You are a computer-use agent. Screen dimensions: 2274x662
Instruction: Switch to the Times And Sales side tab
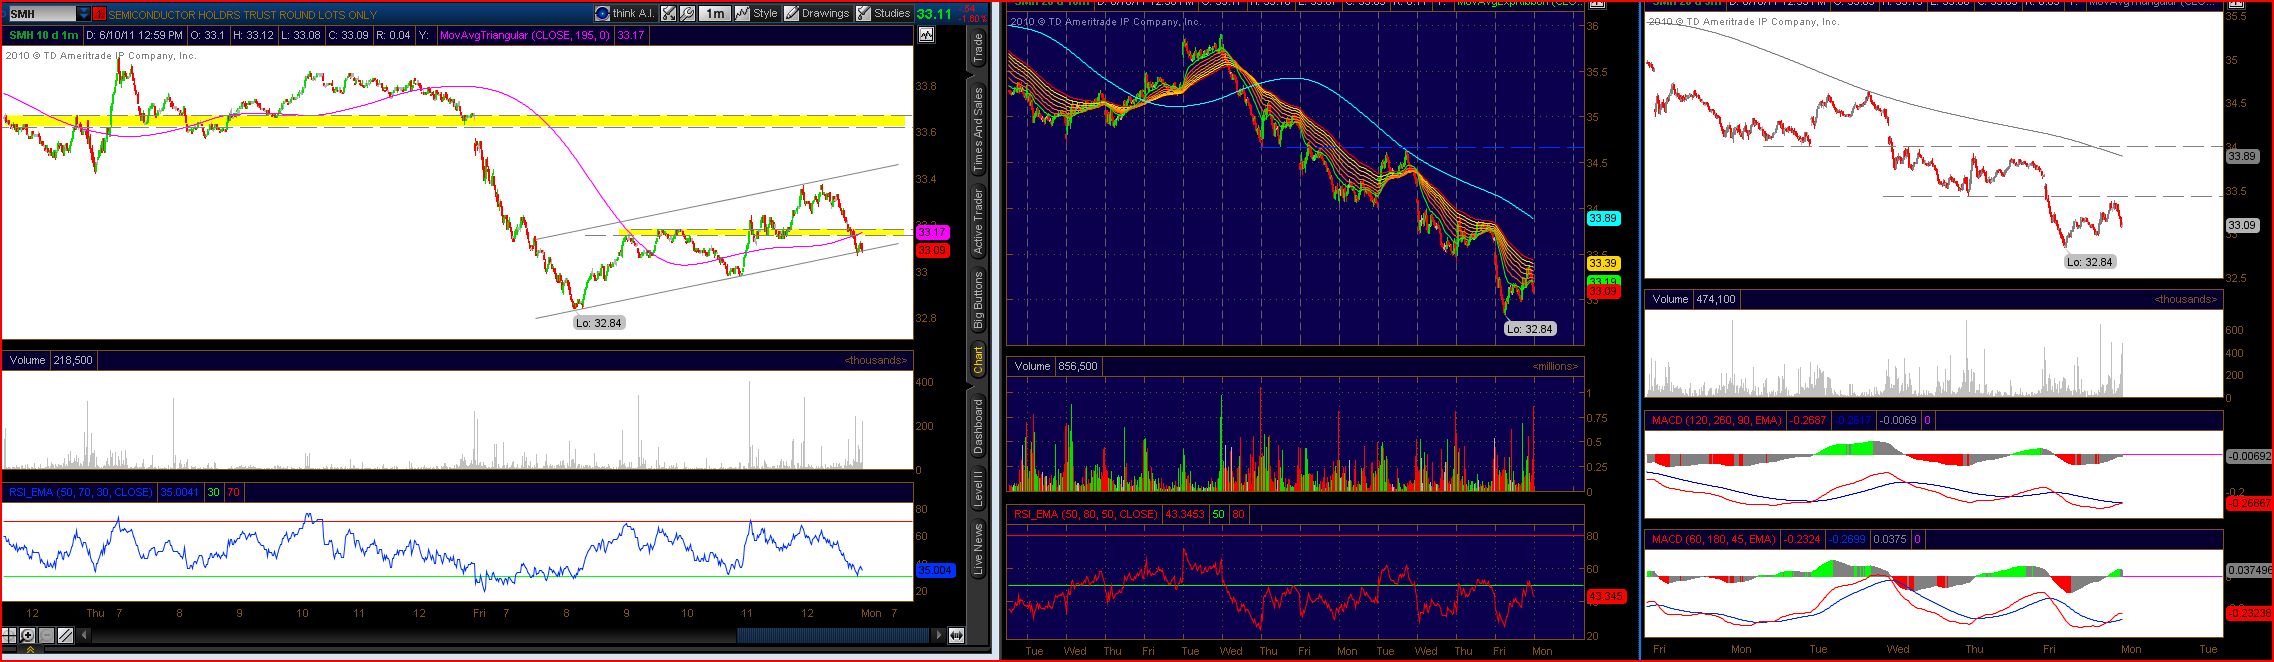978,128
